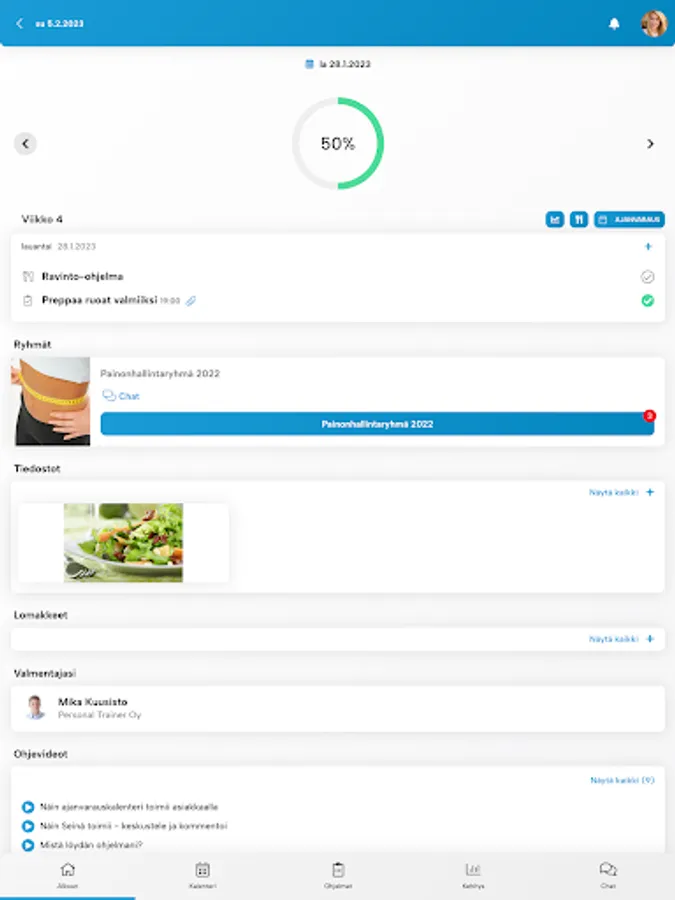Click the 50% progress circle

point(338,143)
